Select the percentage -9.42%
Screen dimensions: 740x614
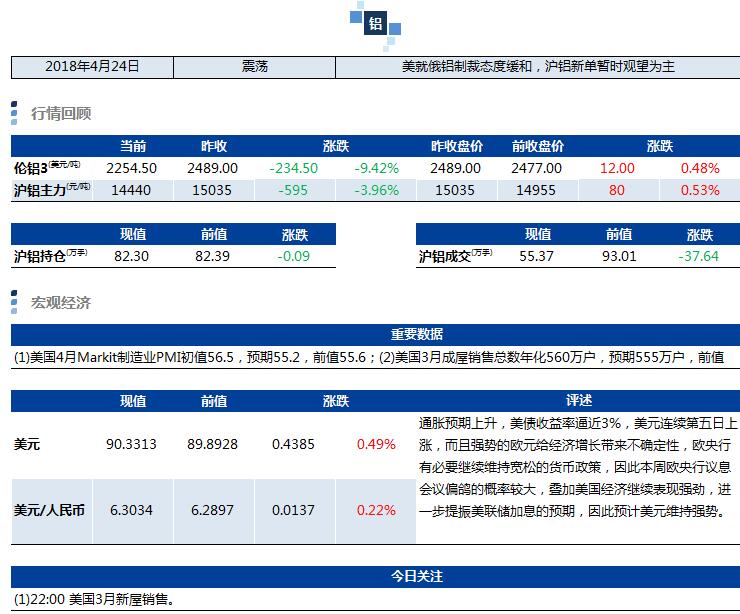click(376, 168)
